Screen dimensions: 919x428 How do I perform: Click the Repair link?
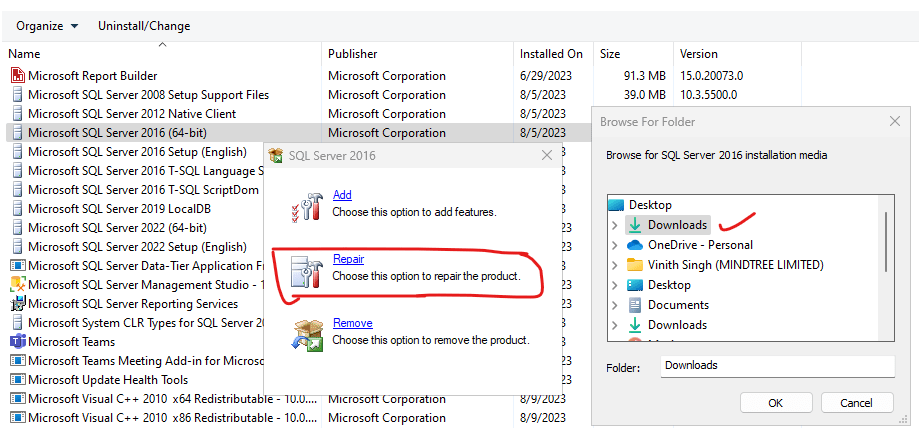coord(348,259)
